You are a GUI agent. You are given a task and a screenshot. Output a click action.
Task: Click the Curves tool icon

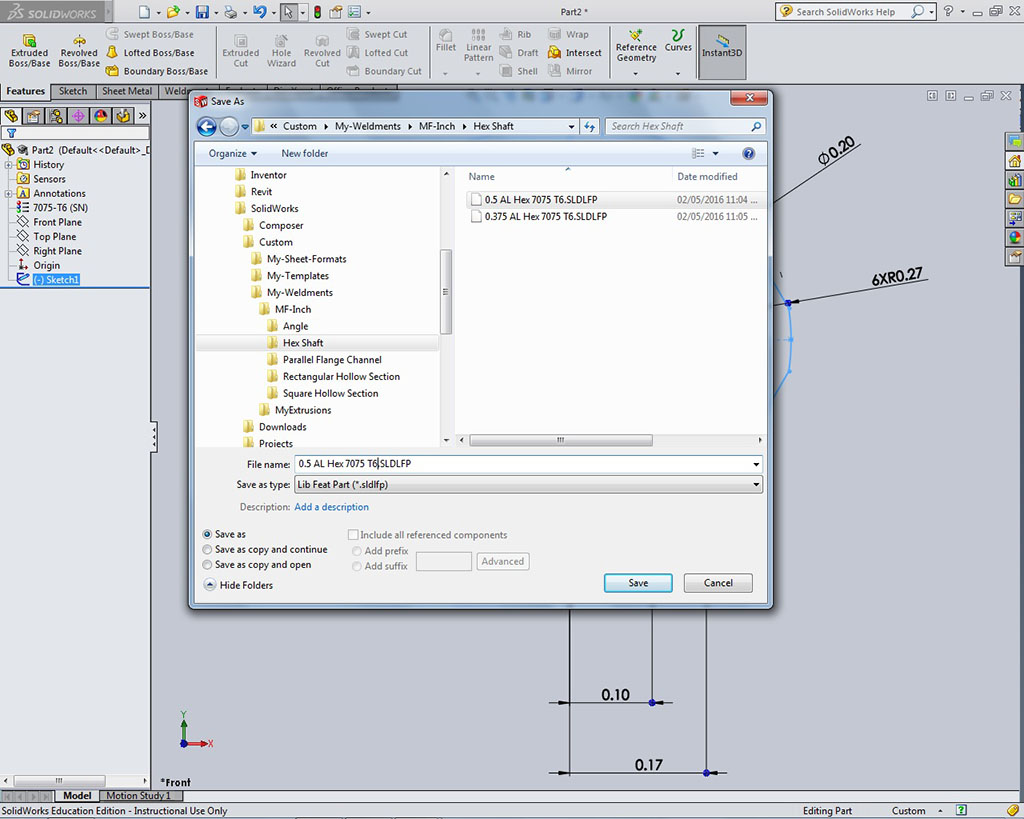(678, 40)
